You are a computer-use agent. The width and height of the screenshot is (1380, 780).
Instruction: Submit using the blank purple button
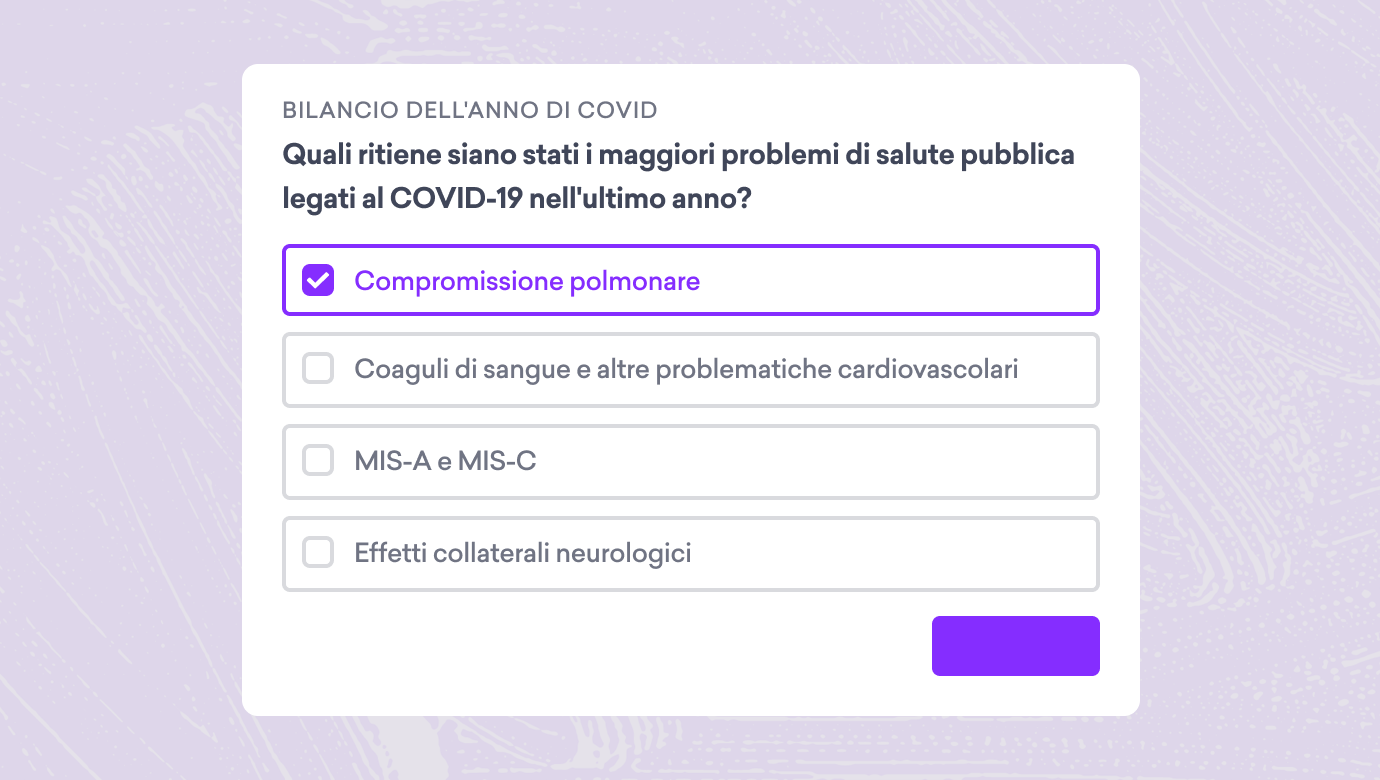coord(1016,646)
